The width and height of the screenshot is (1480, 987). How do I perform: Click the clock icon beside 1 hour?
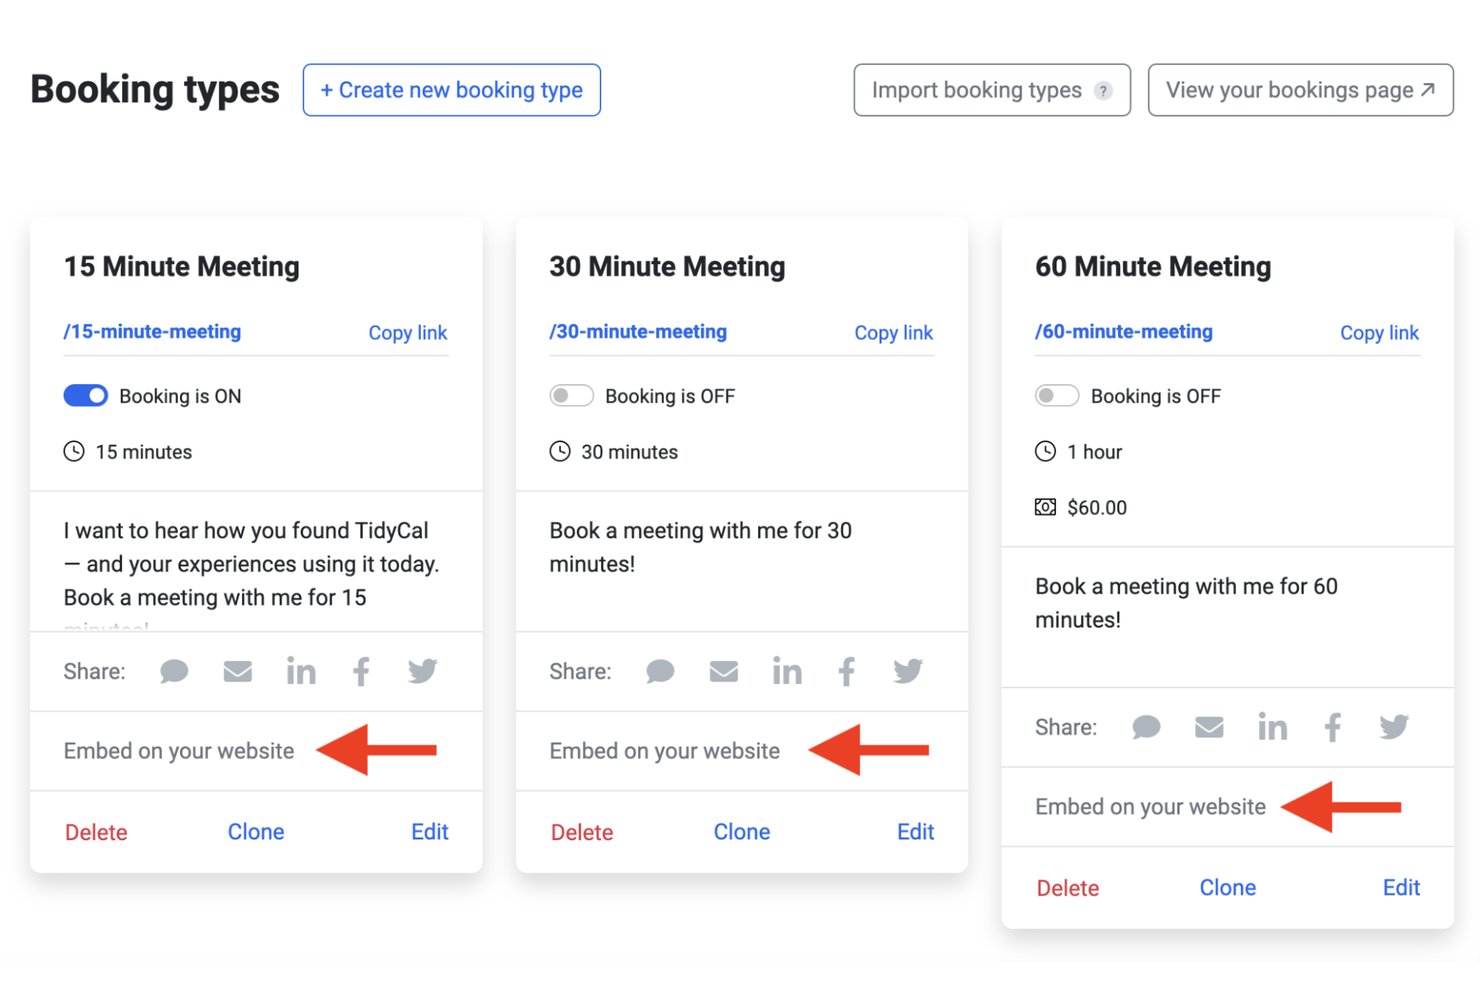(x=1045, y=451)
